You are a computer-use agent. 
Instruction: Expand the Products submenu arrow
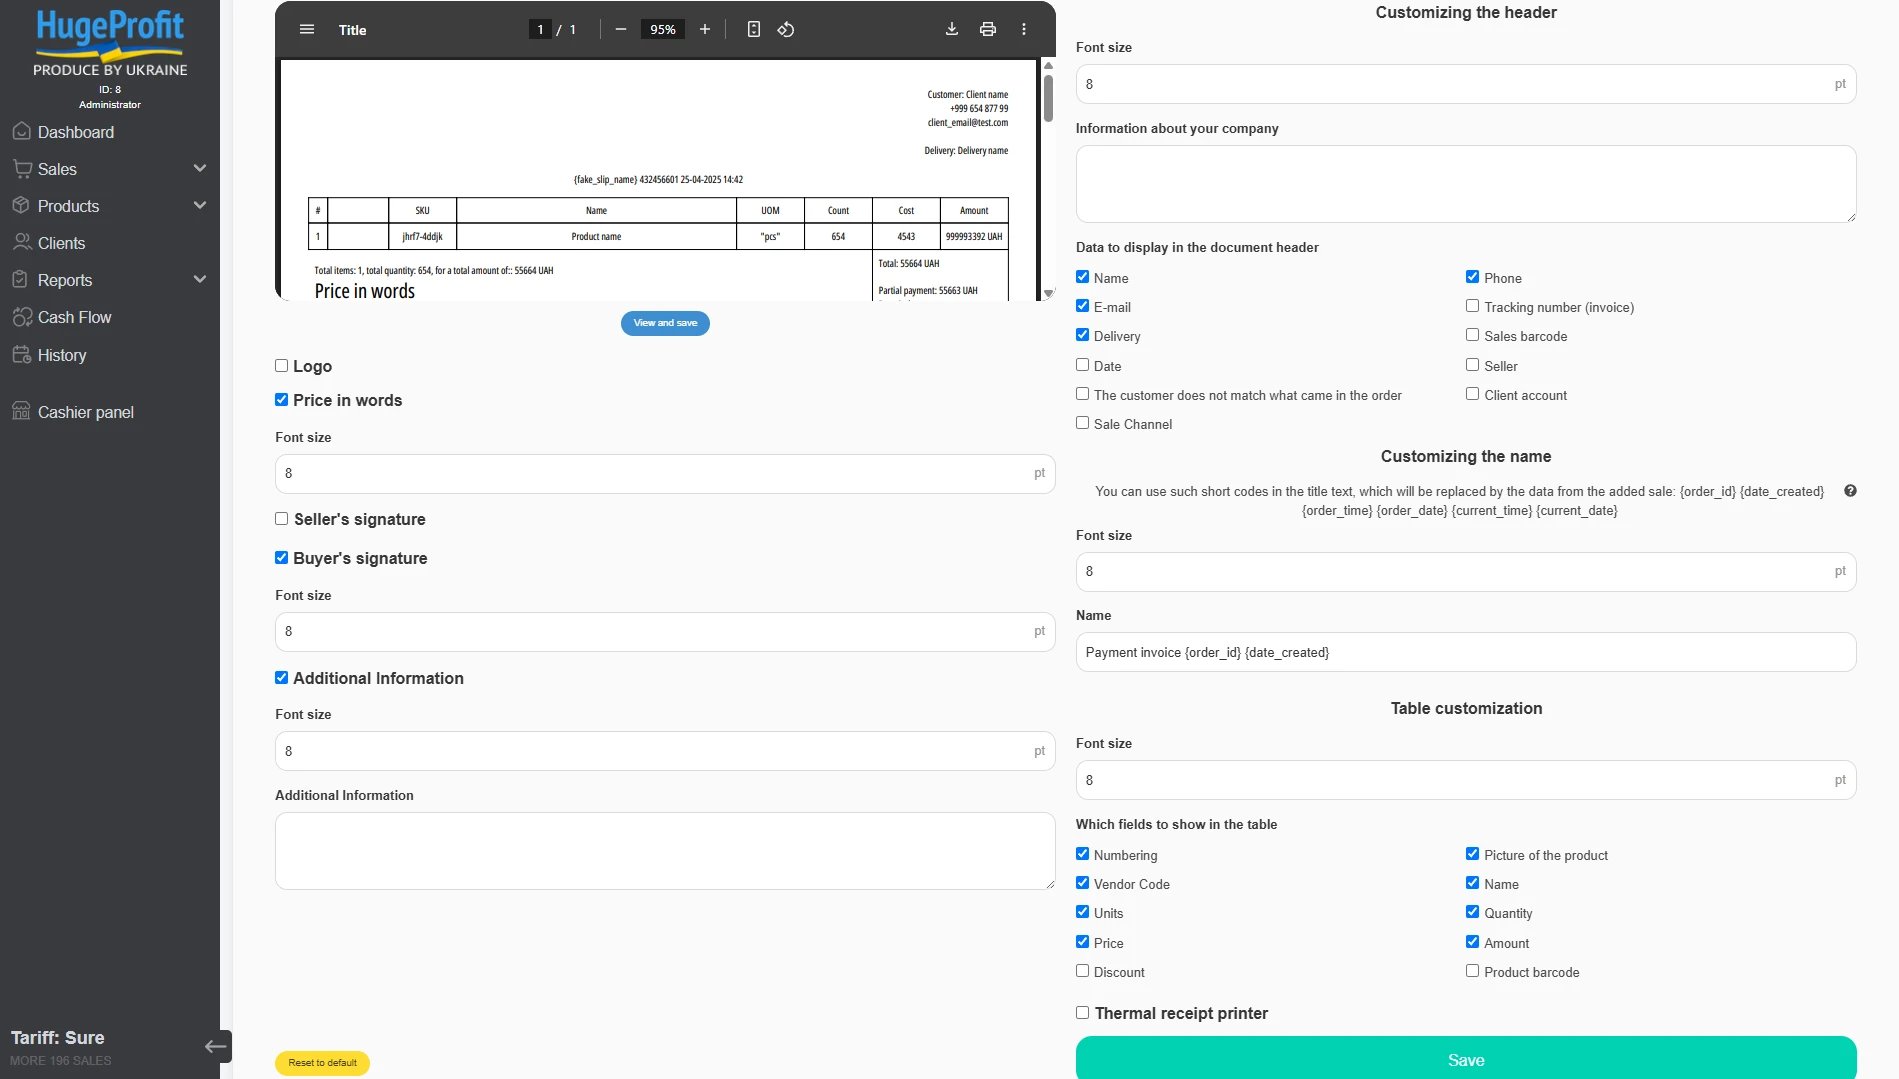coord(200,205)
